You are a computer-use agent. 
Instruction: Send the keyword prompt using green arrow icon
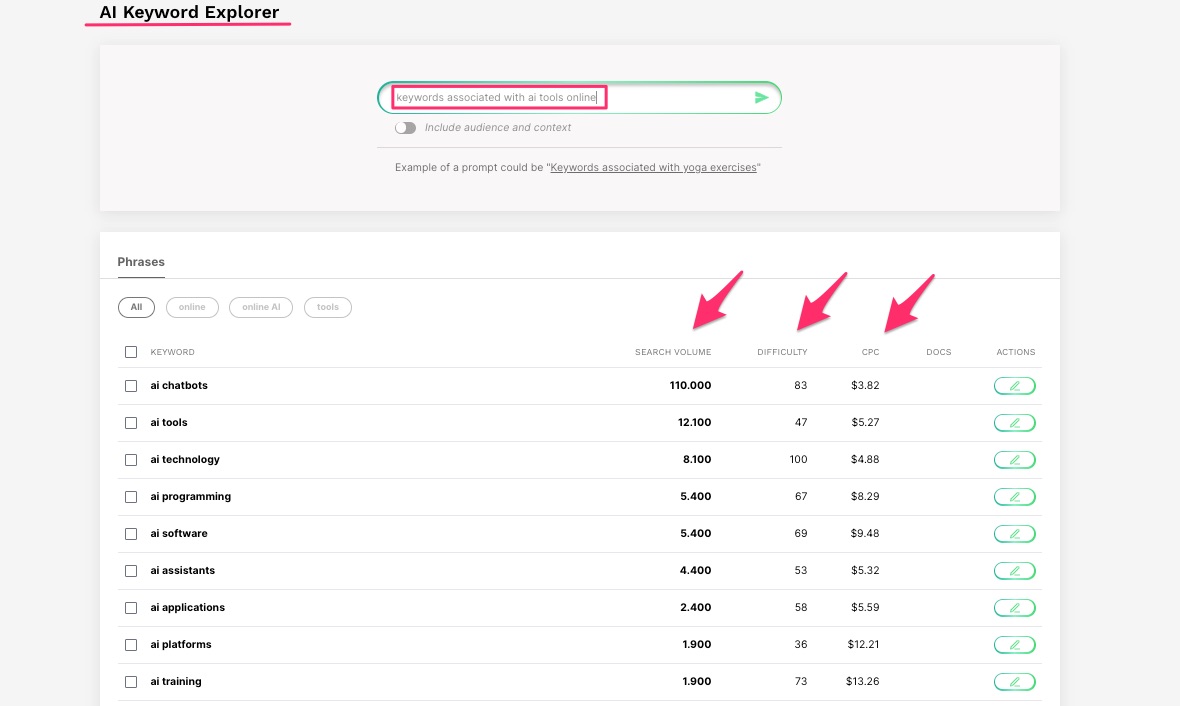tap(761, 97)
